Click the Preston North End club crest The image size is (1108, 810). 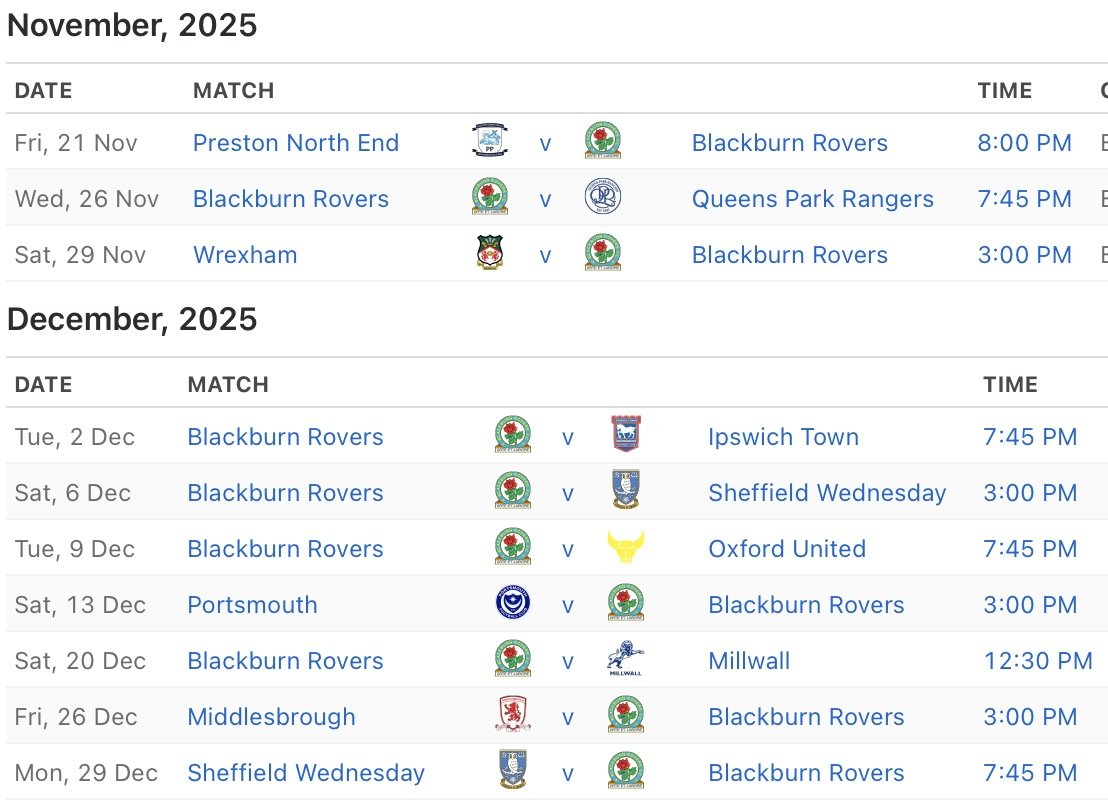[x=490, y=142]
